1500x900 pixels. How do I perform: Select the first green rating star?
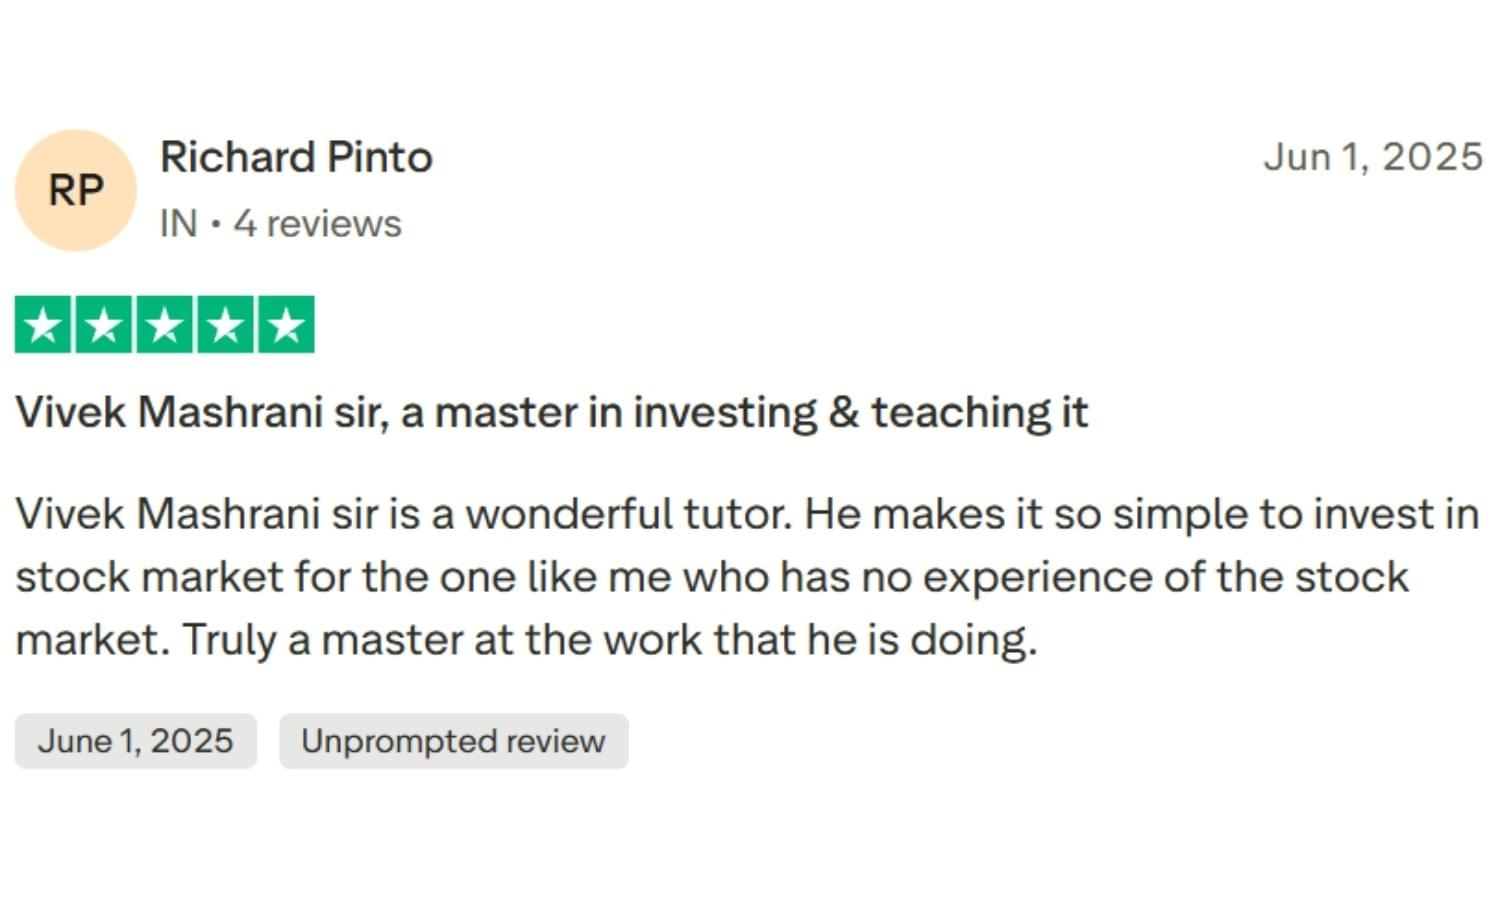coord(43,325)
